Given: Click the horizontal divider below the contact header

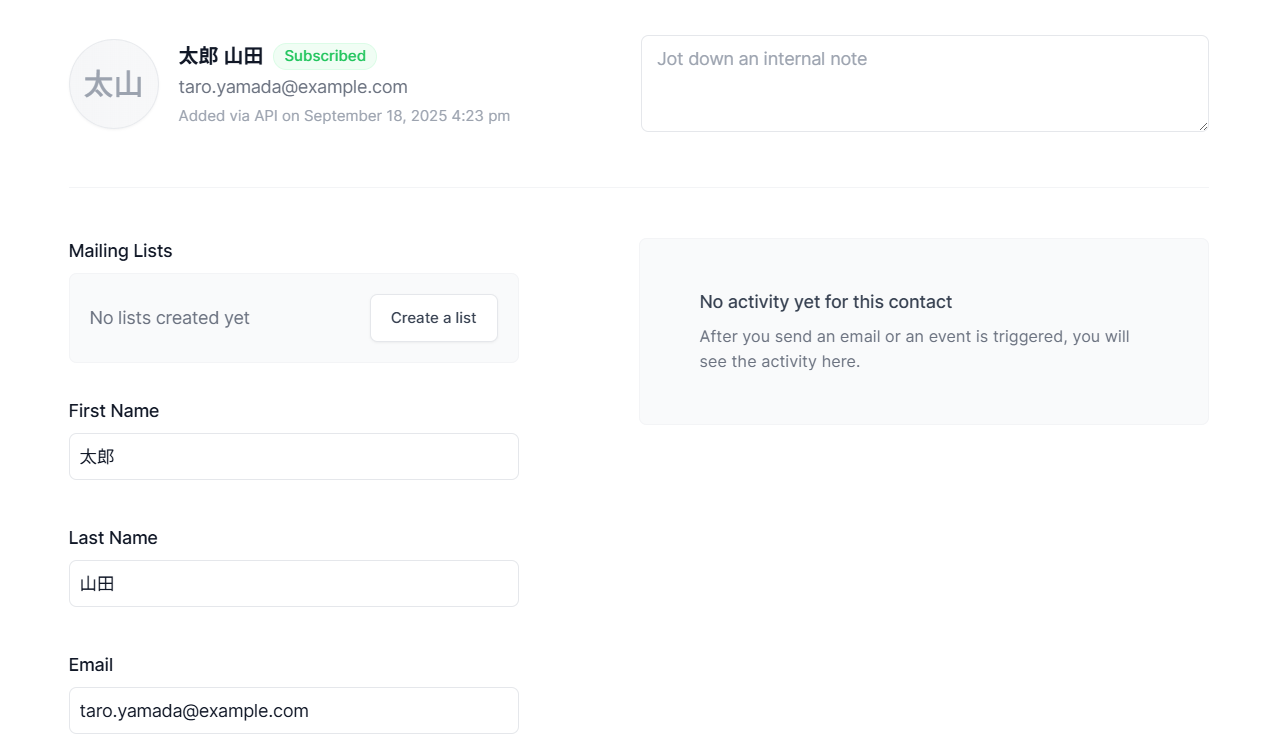Looking at the screenshot, I should pos(638,187).
